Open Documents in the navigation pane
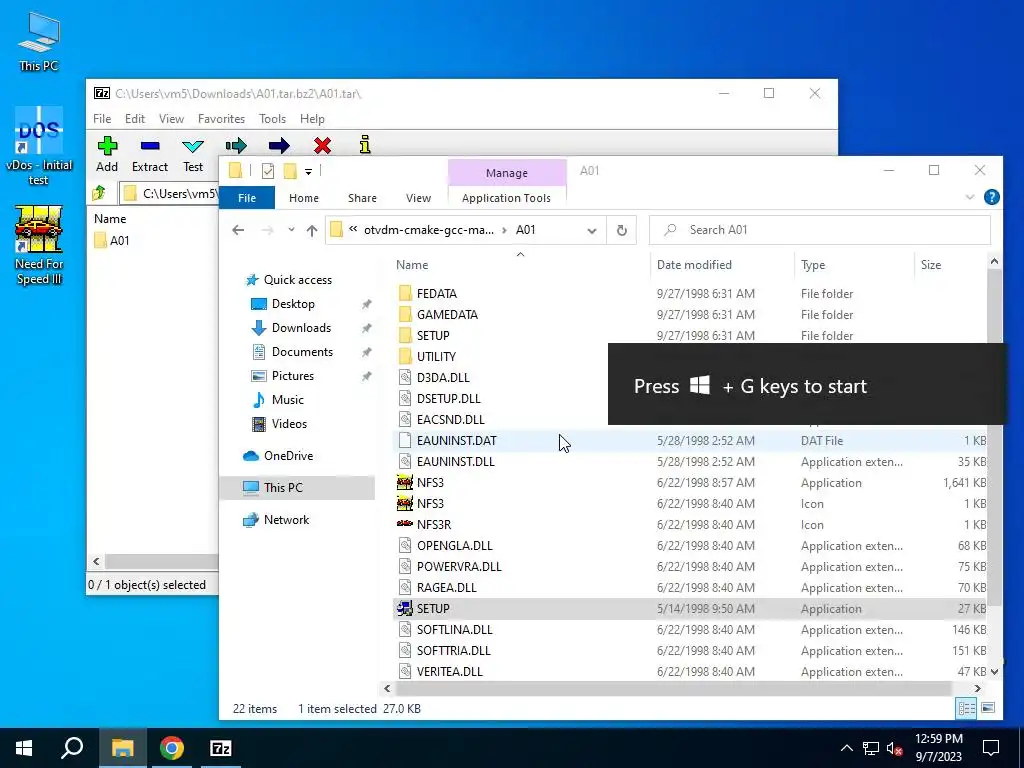This screenshot has height=768, width=1024. [x=292, y=352]
